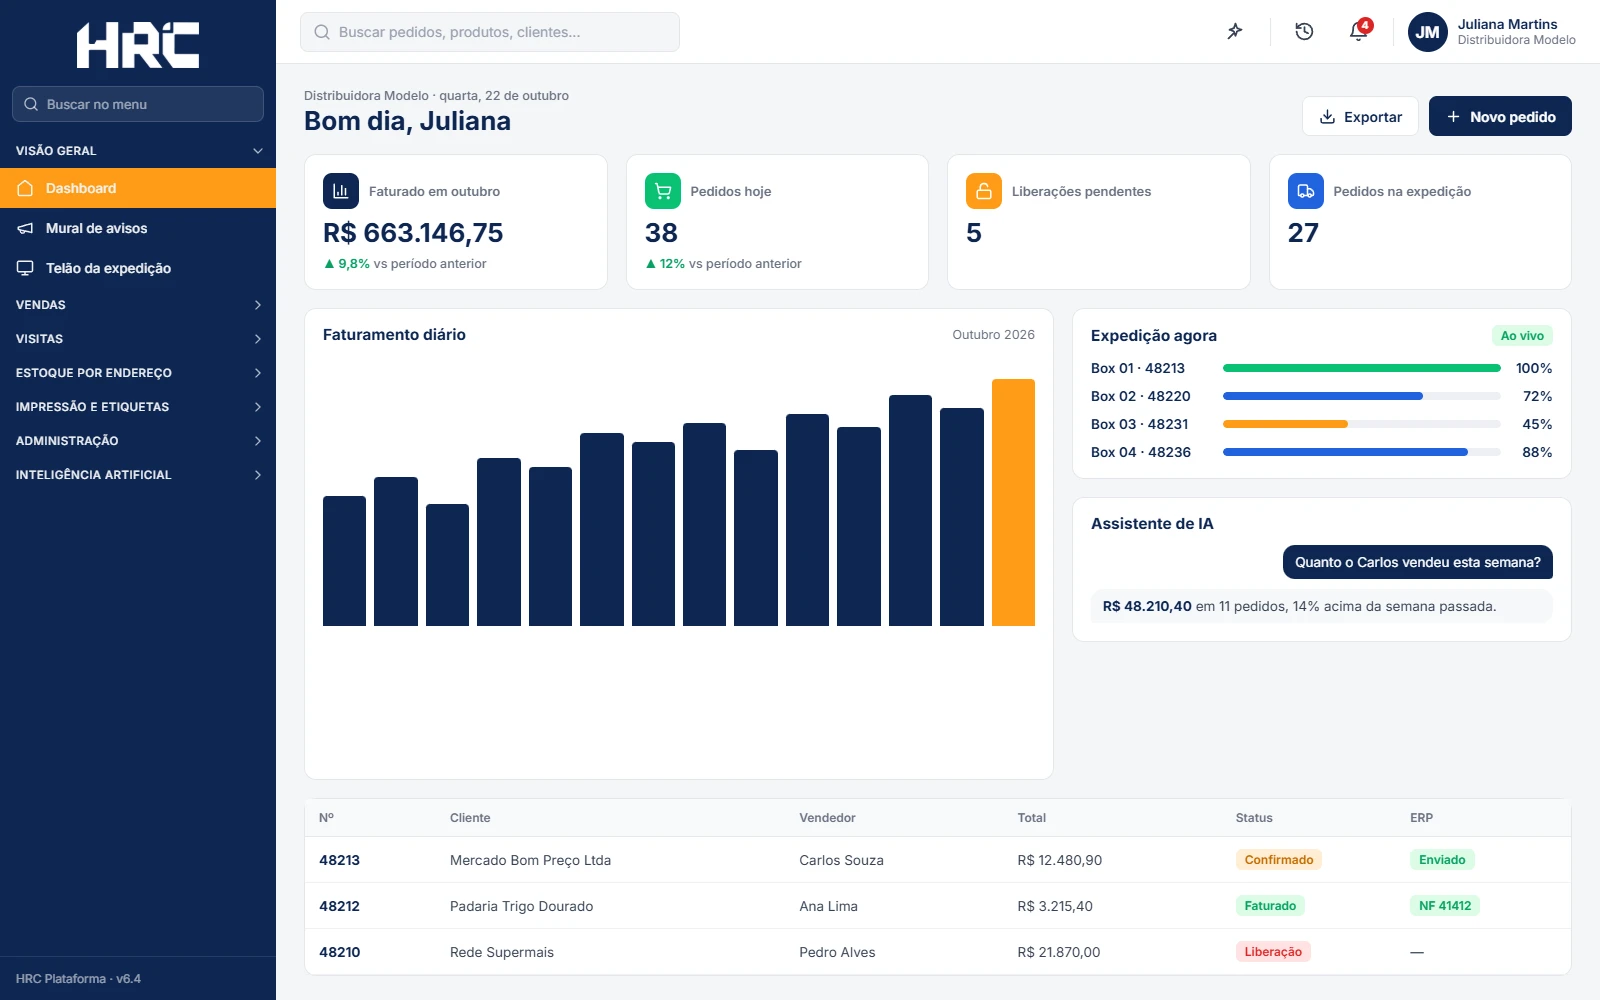Expand Impressão e Etiquetas section
This screenshot has height=1000, width=1600.
pos(138,407)
